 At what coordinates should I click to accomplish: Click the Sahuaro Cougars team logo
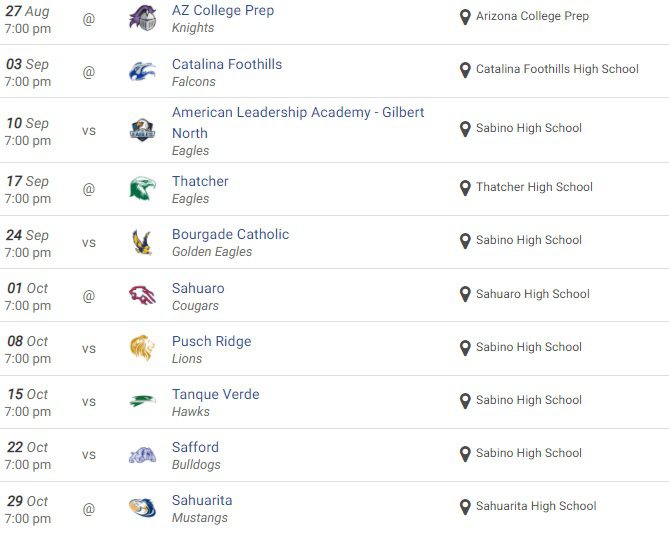(143, 295)
